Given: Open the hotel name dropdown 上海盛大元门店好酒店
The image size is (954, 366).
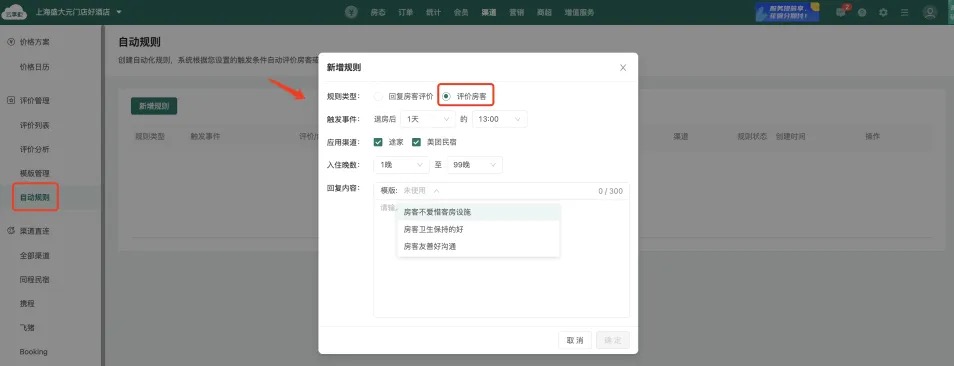Looking at the screenshot, I should 79,12.
